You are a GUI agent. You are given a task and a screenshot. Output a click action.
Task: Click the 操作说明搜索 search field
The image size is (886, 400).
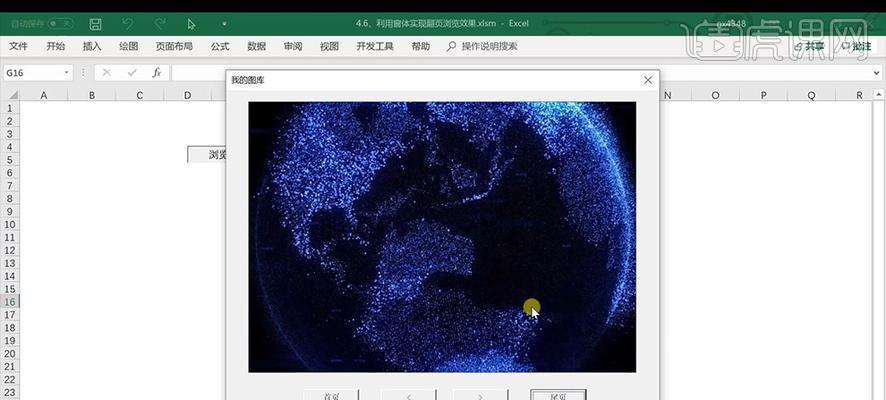click(x=489, y=46)
